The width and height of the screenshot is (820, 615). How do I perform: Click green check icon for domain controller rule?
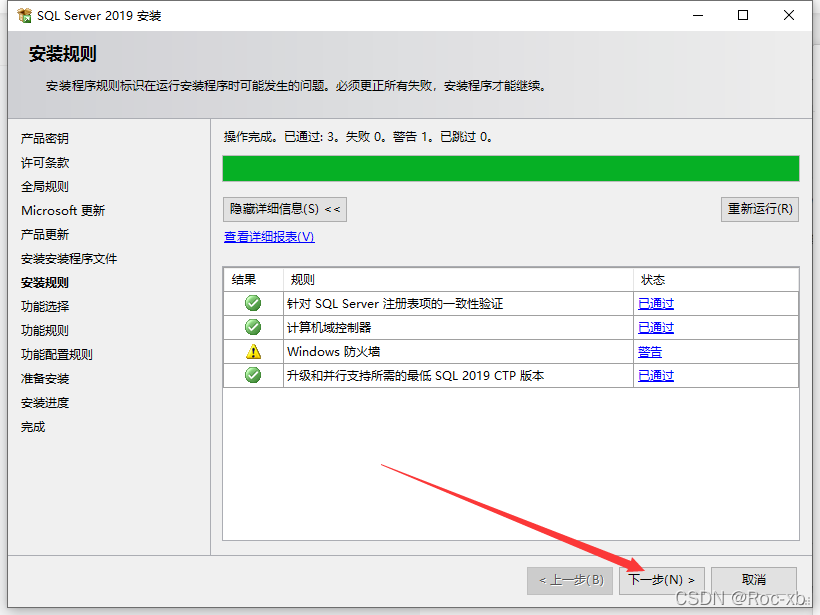[x=253, y=327]
